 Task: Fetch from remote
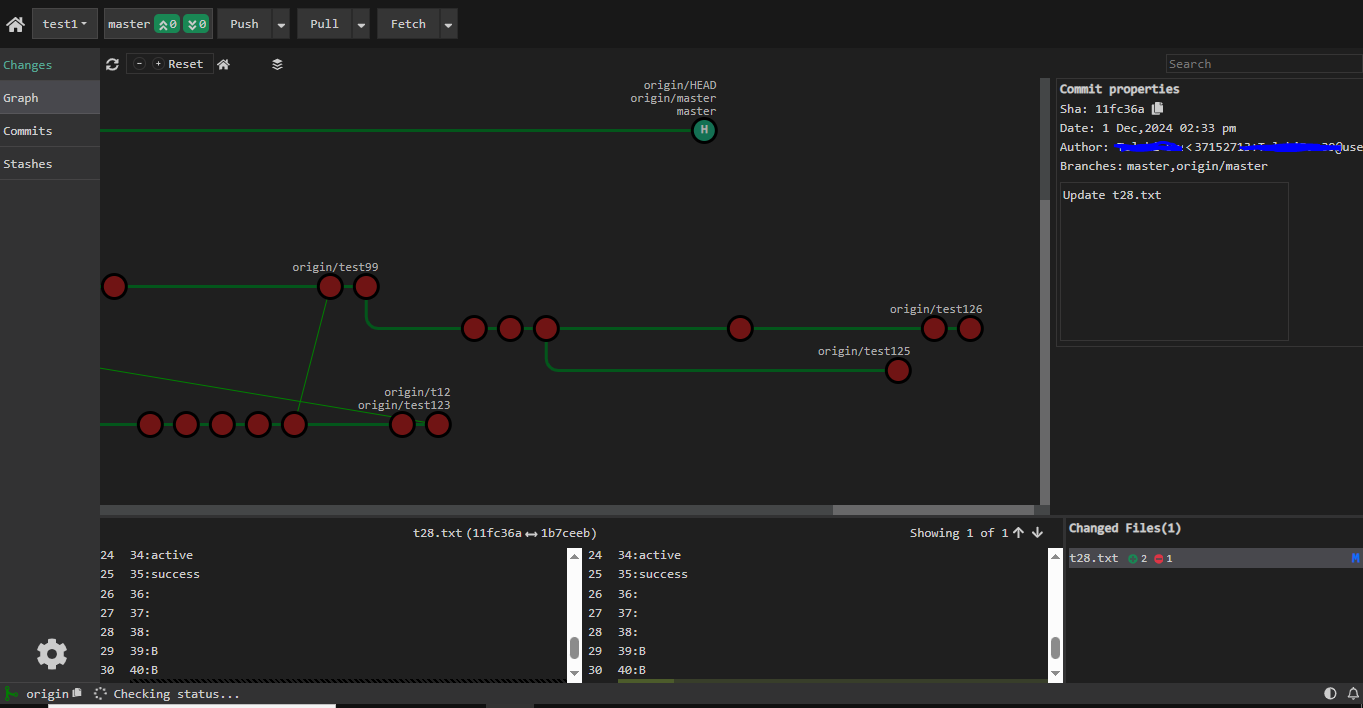point(408,24)
